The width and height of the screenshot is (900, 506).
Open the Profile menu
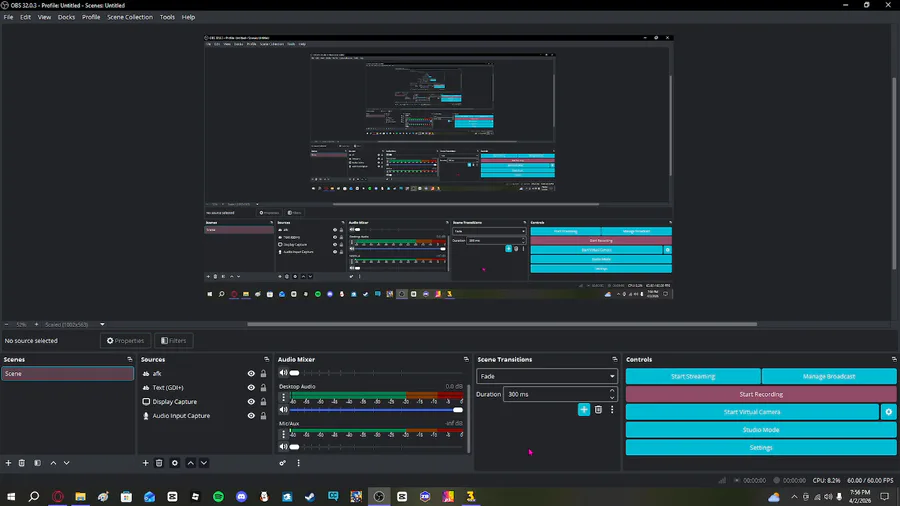(x=91, y=17)
